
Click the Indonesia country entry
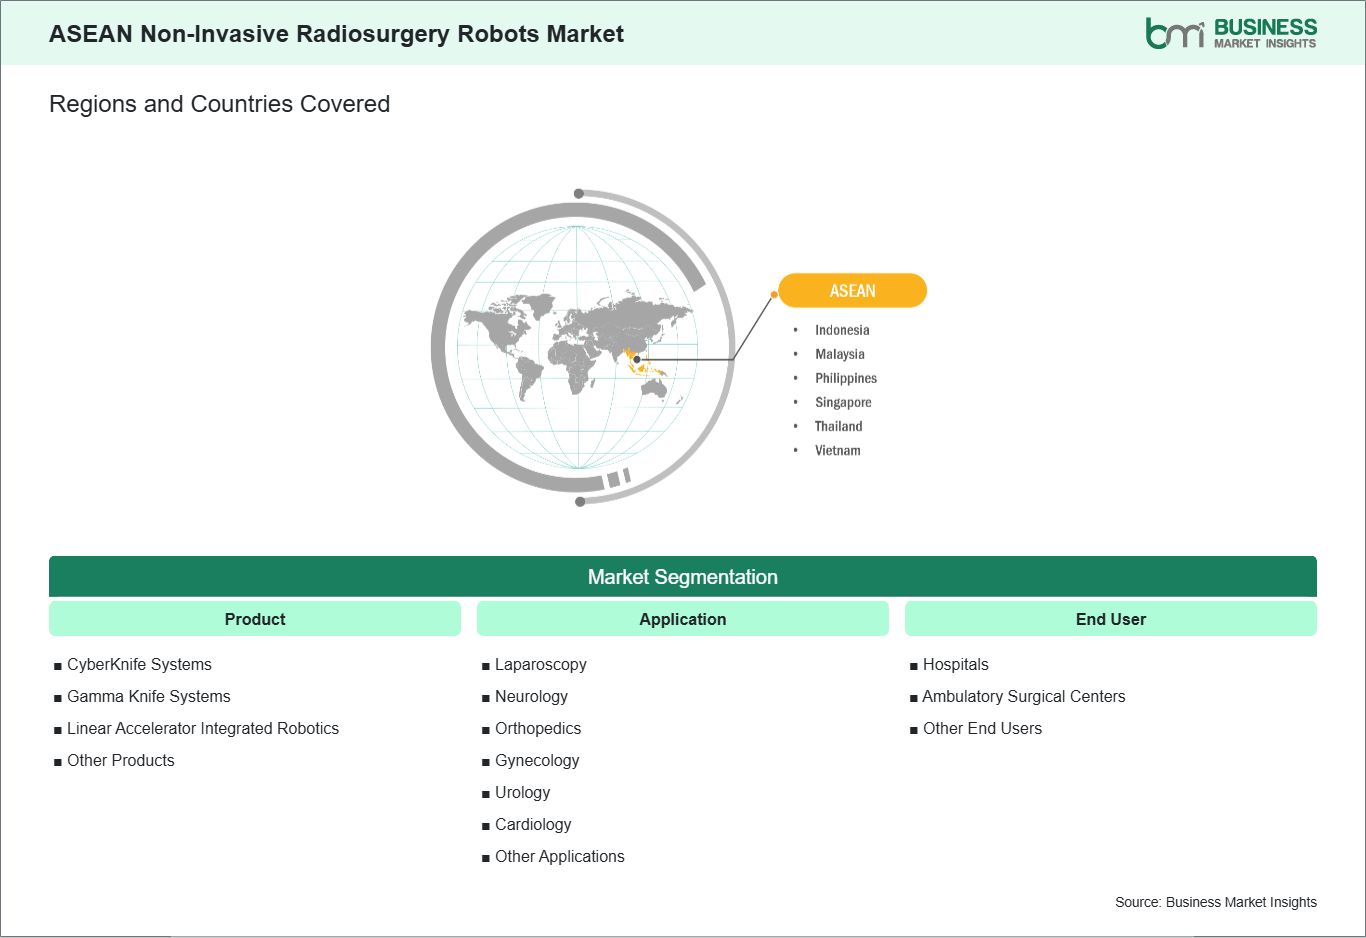click(842, 330)
